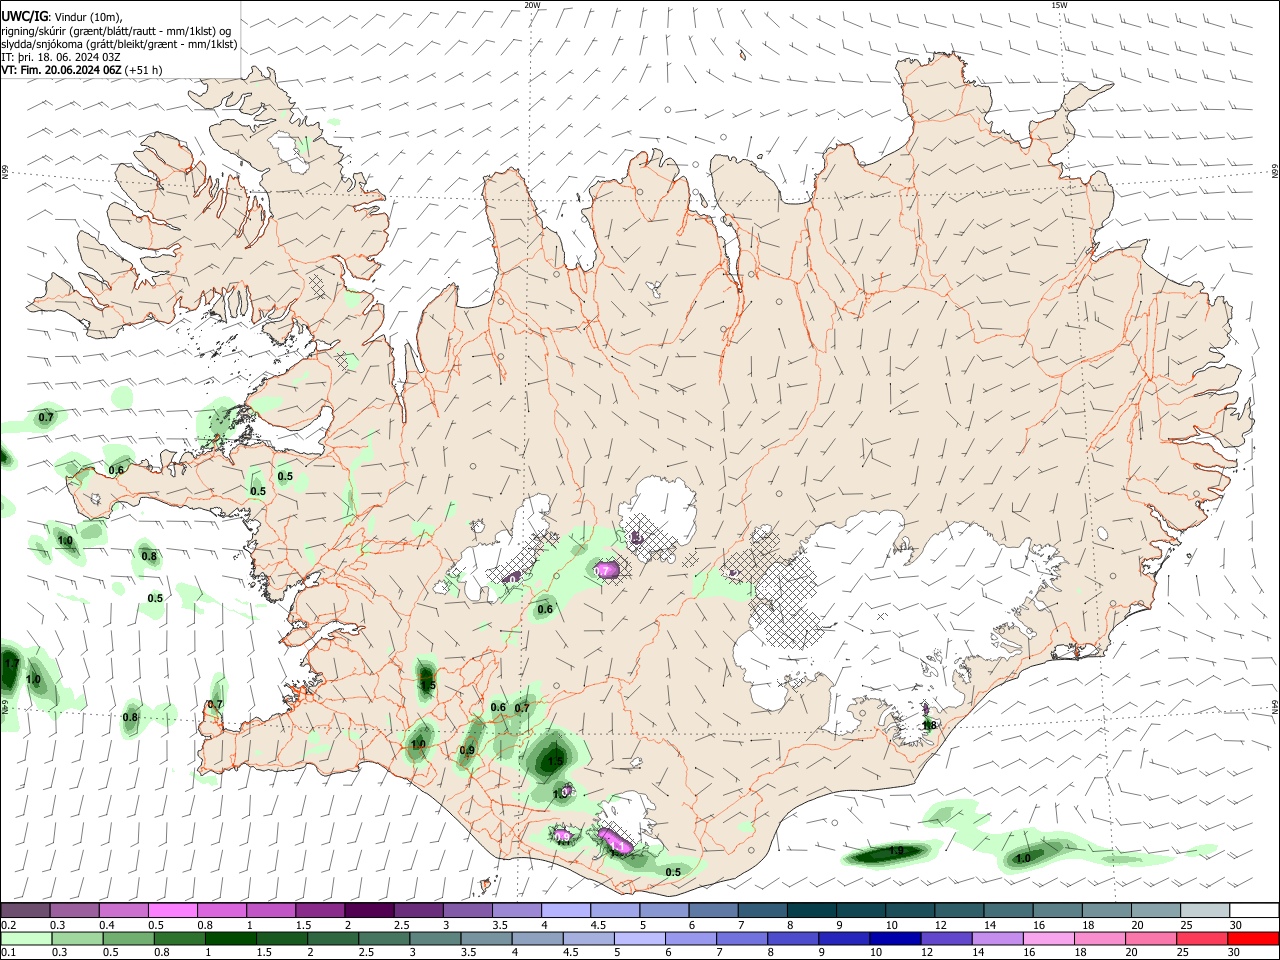The width and height of the screenshot is (1280, 960).
Task: Click the 15W longitude label
Action: [1059, 5]
